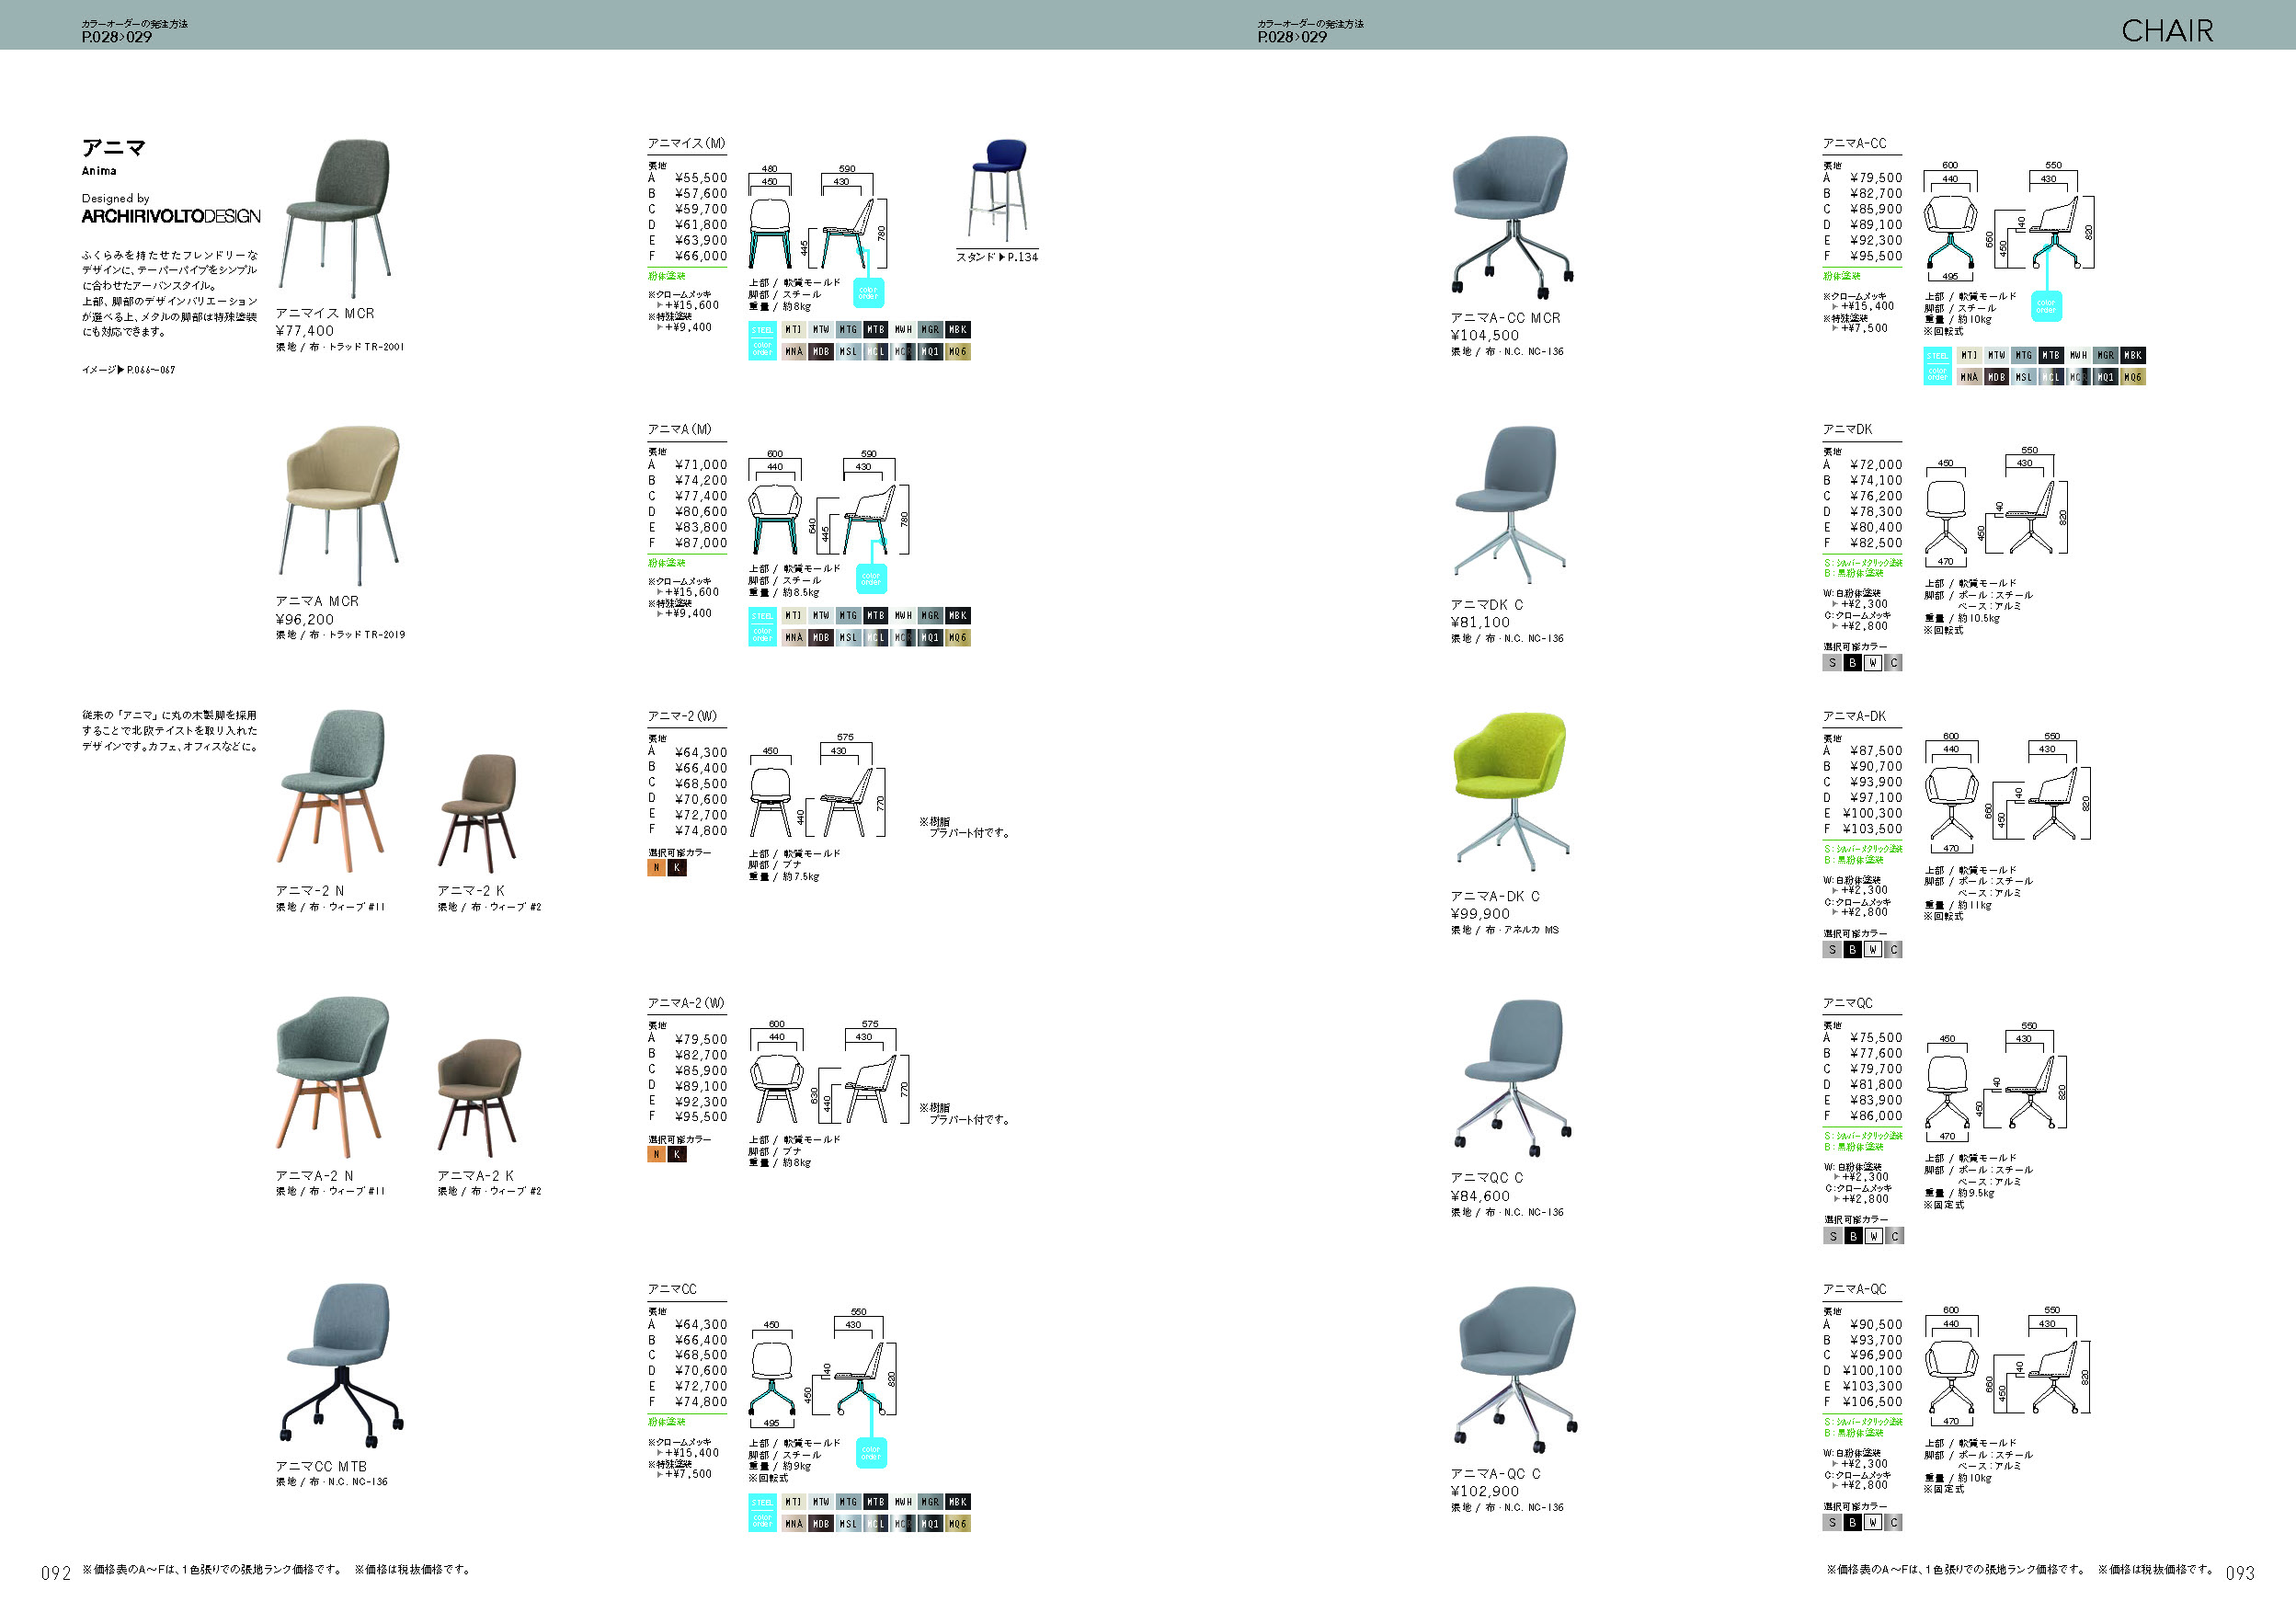Click the アニマQC C caster chair photo
Image resolution: width=2296 pixels, height=1624 pixels.
(x=1513, y=1077)
